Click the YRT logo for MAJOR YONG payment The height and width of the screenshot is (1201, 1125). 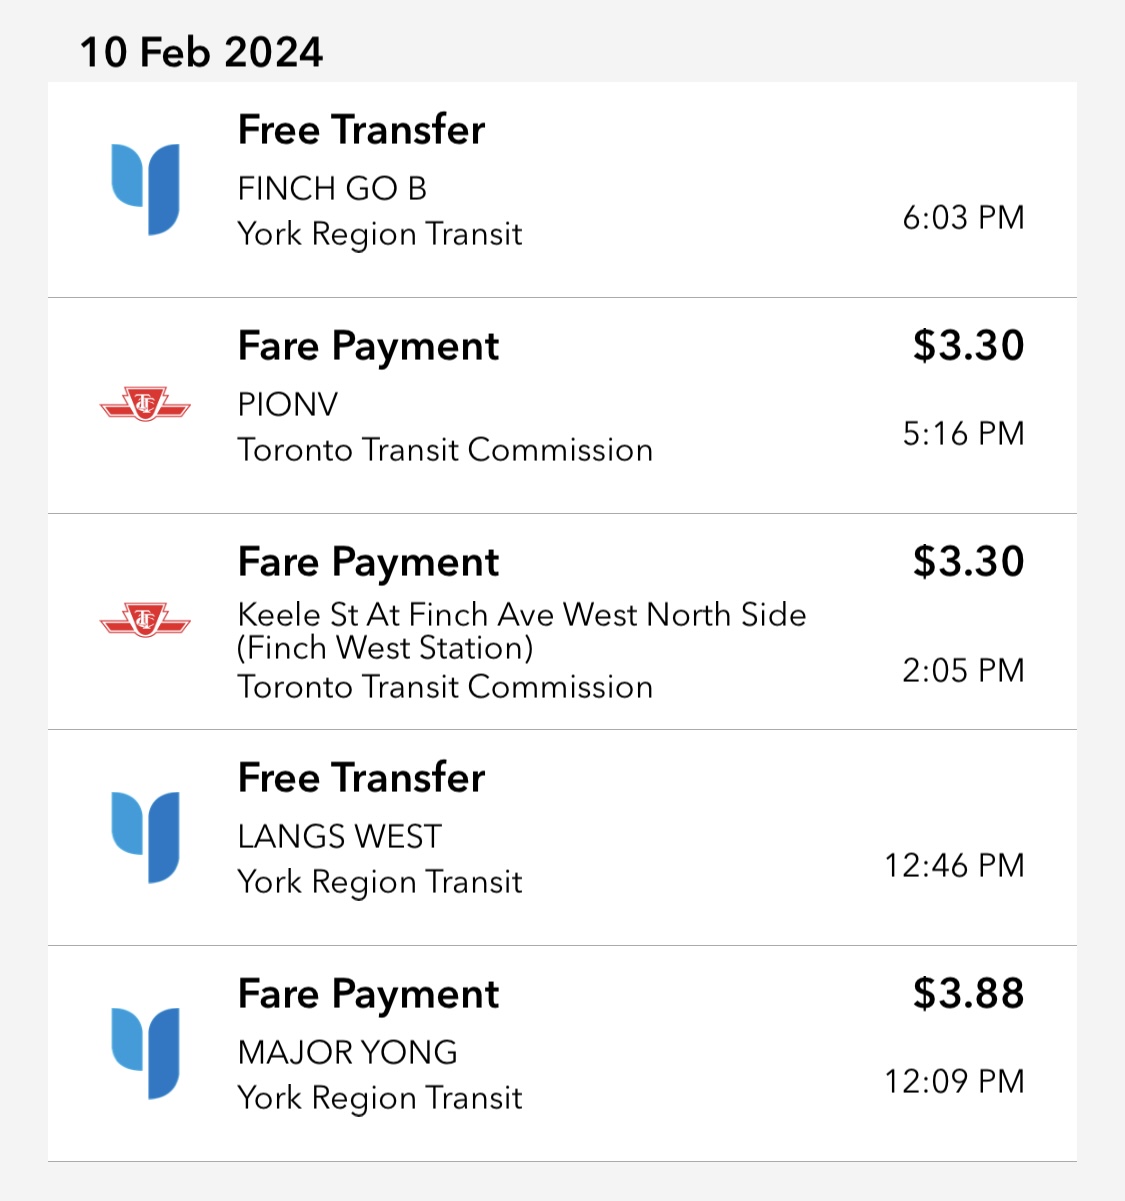click(145, 1053)
